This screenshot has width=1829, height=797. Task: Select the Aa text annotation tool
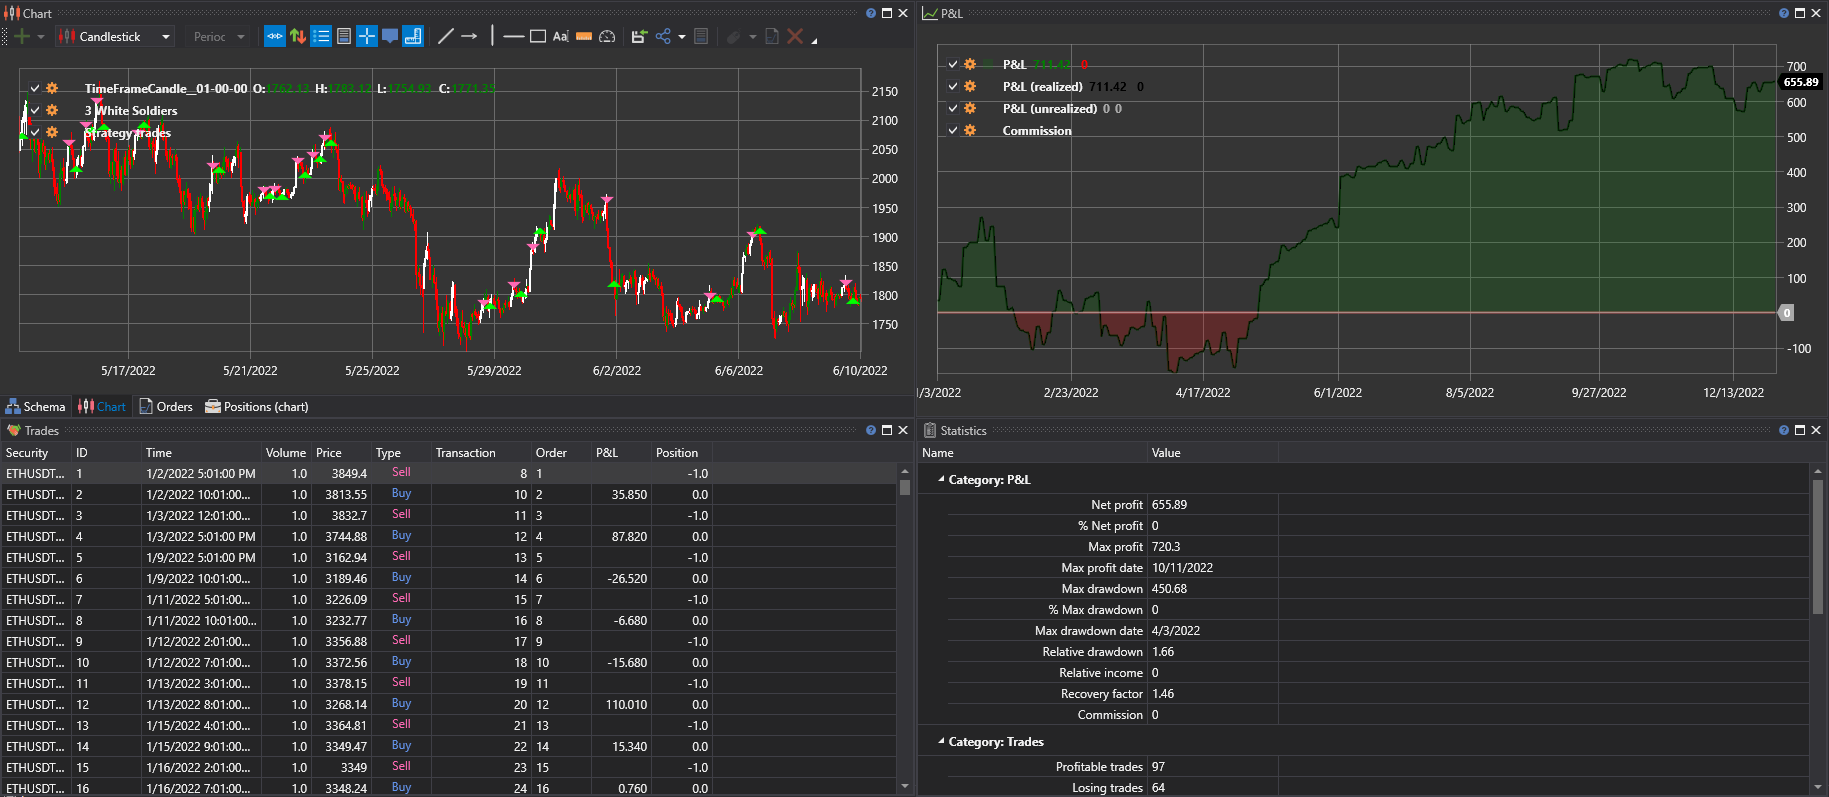[561, 36]
